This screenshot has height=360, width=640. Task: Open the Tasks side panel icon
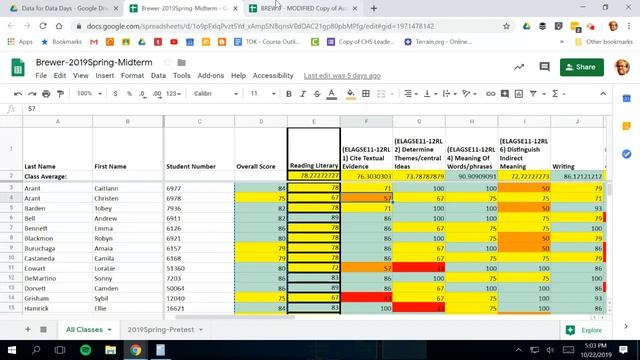pyautogui.click(x=627, y=154)
